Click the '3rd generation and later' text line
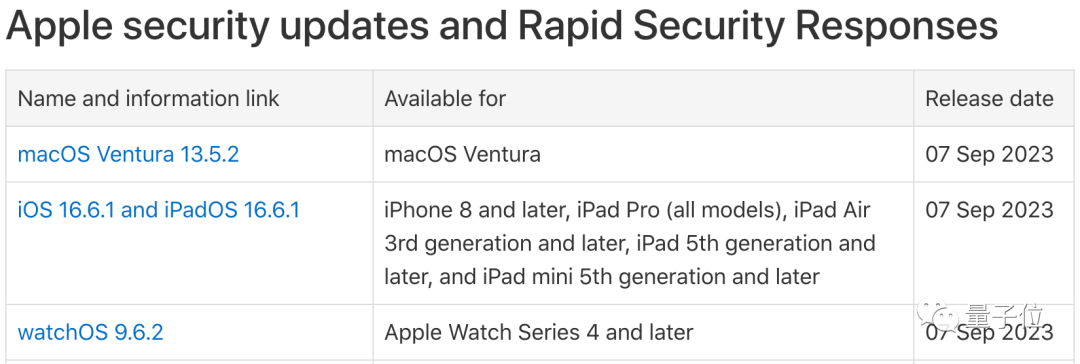Viewport: 1080px width, 364px height. 504,243
